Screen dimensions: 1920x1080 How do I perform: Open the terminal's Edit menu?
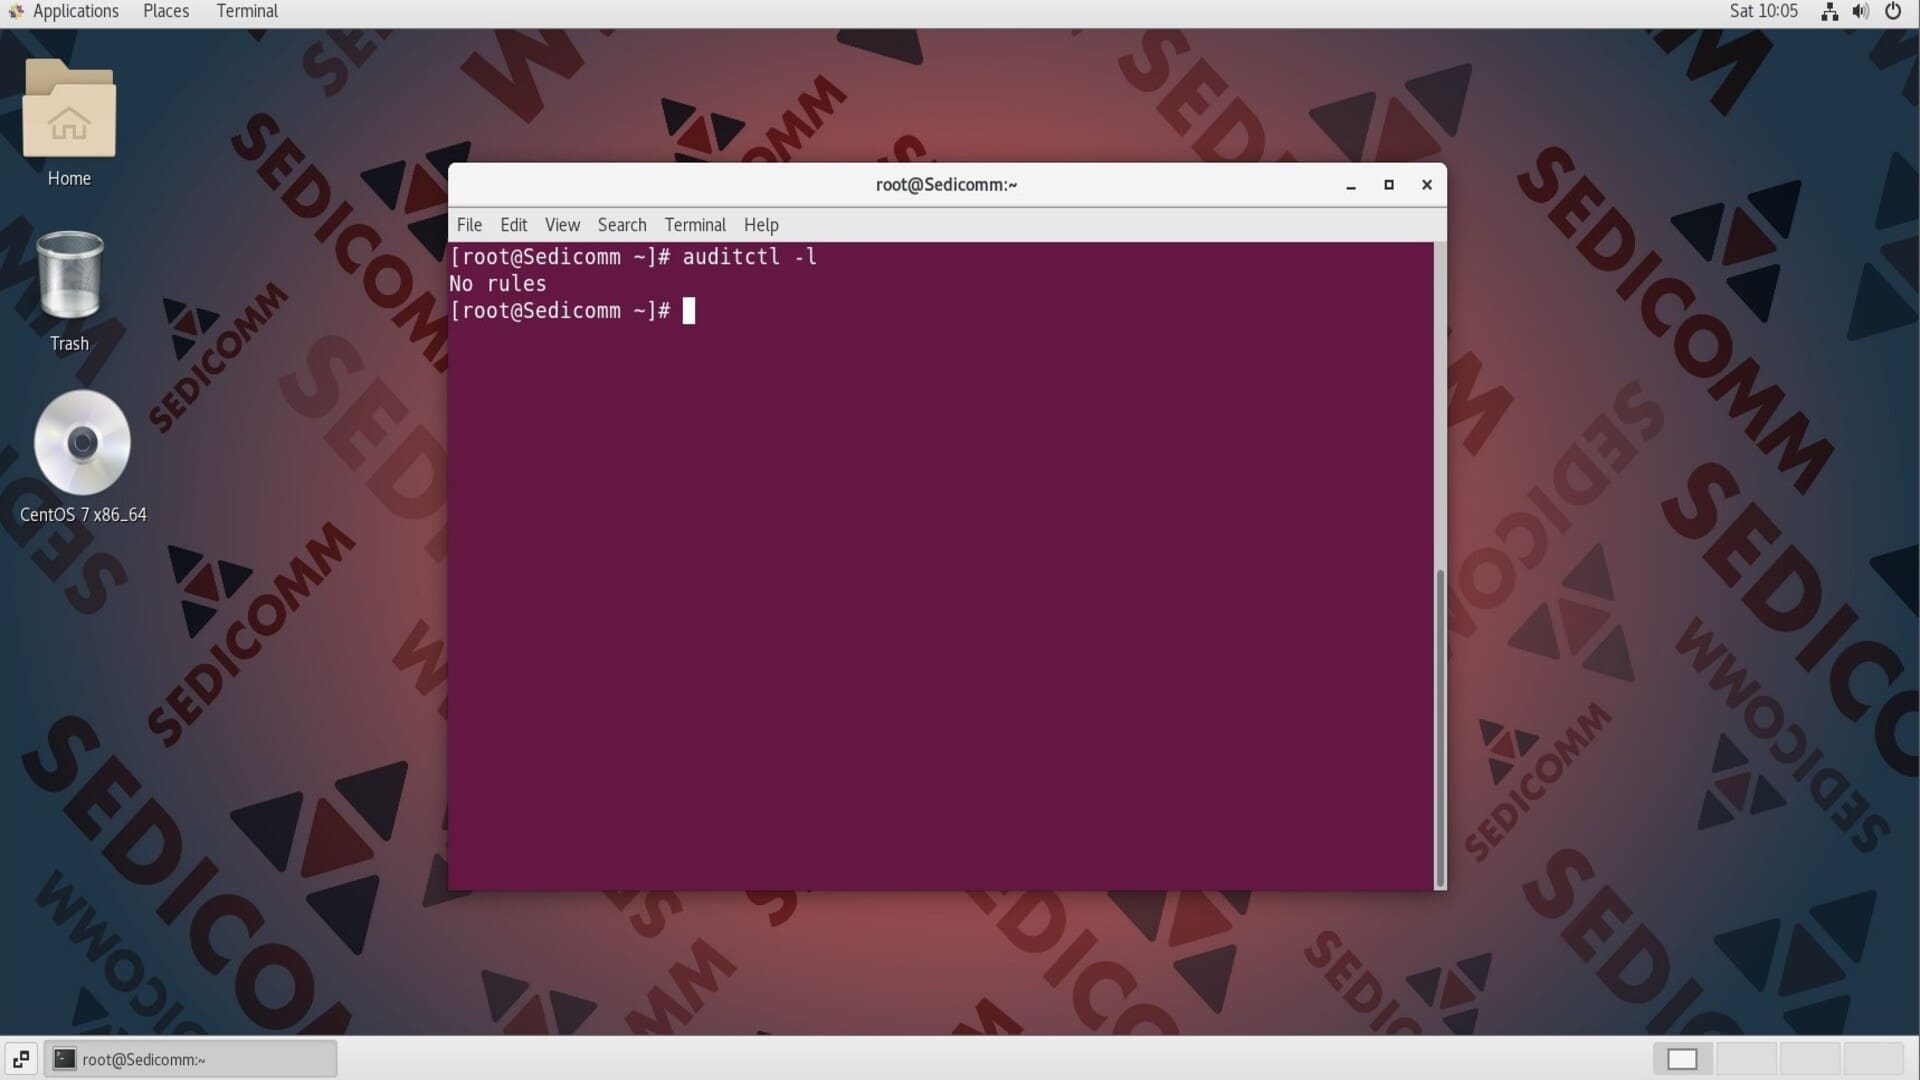point(513,225)
